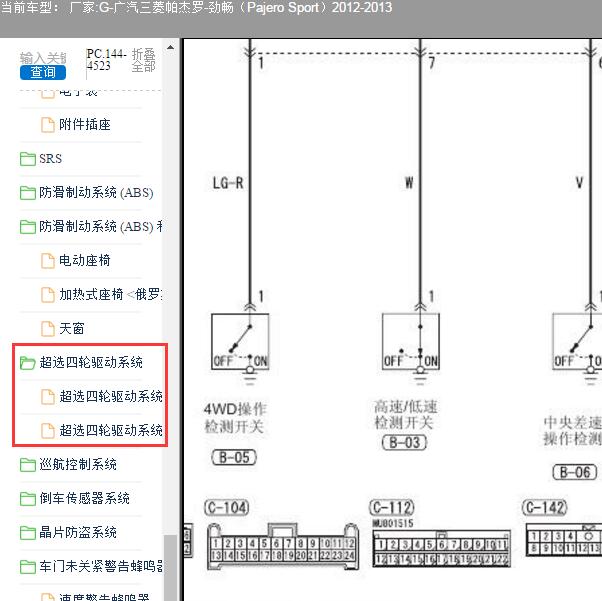
Task: Click the 4WD操作检测开关 switch symbol
Action: [240, 342]
